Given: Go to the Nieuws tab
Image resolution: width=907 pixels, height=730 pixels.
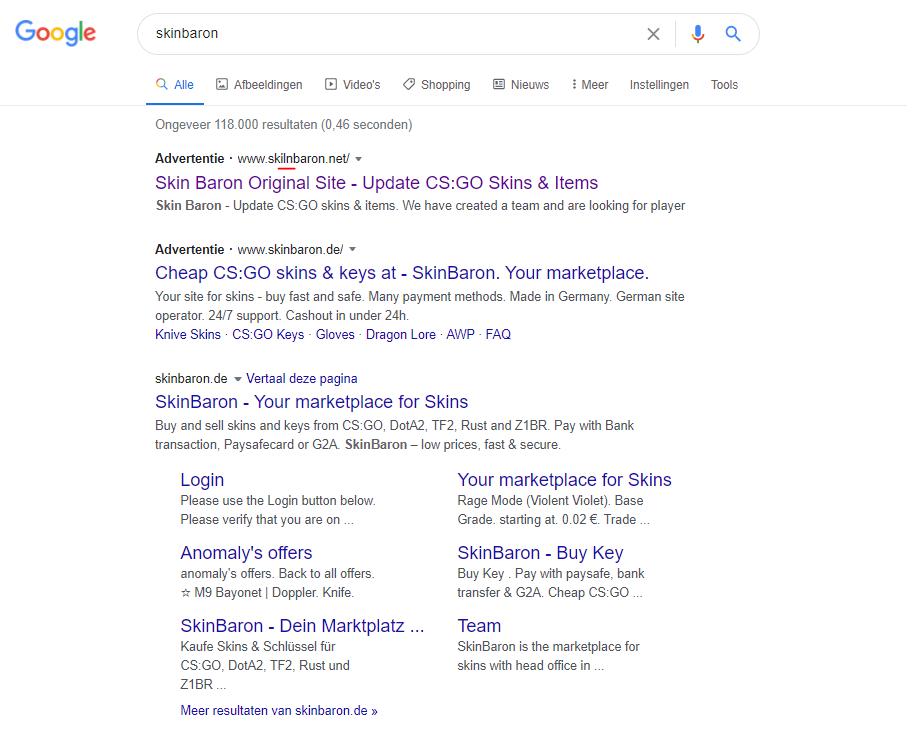Looking at the screenshot, I should coord(521,84).
